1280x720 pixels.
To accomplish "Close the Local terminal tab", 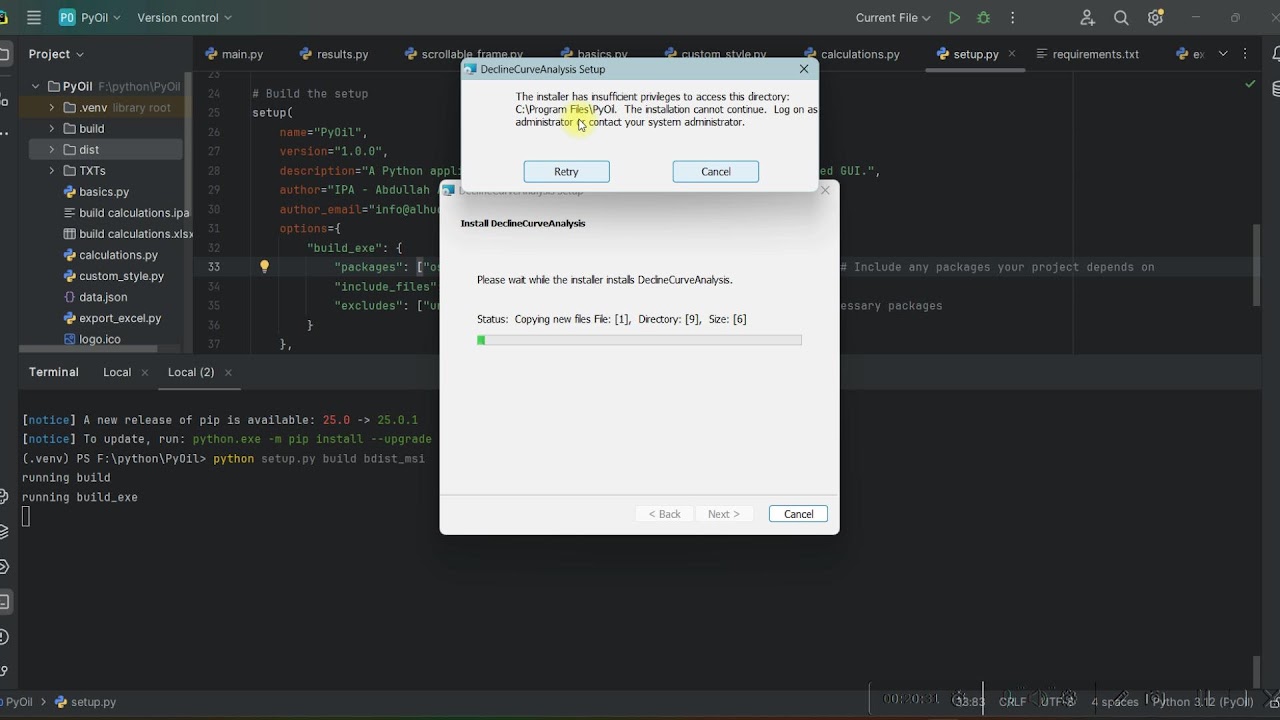I will 144,372.
